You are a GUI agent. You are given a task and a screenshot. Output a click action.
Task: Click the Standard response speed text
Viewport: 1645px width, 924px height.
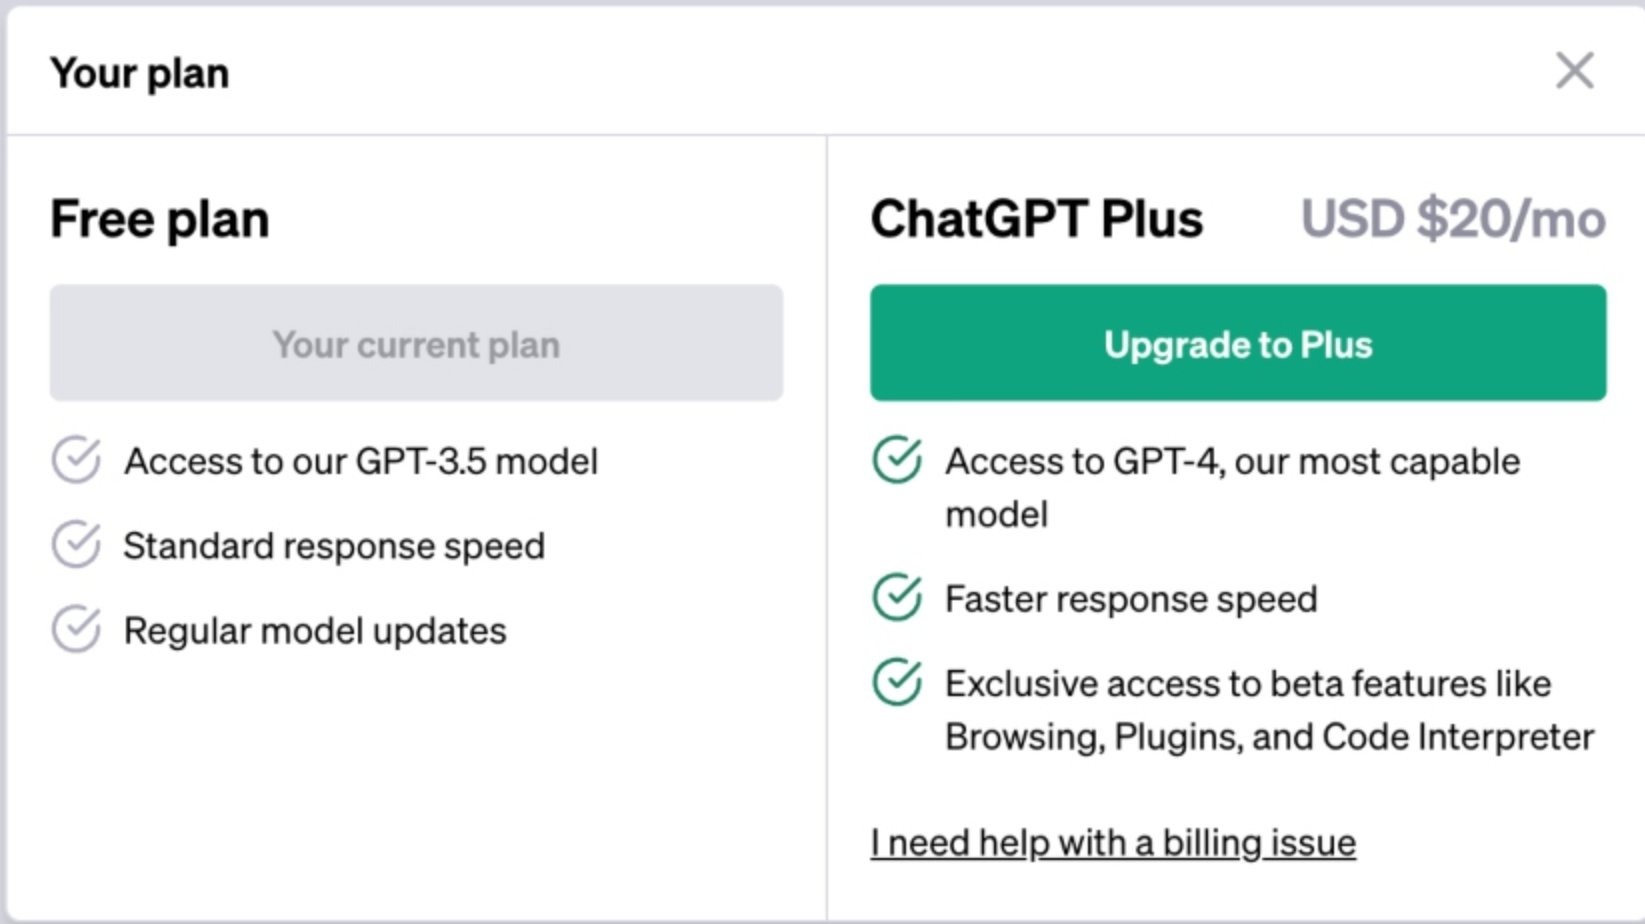tap(334, 546)
